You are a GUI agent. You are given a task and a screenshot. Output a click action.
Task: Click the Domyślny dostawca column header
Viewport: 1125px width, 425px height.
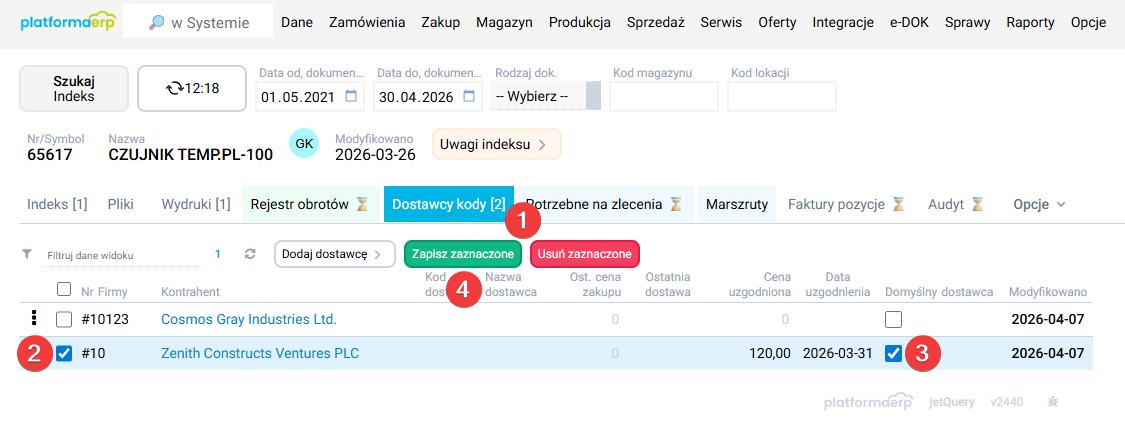point(939,291)
